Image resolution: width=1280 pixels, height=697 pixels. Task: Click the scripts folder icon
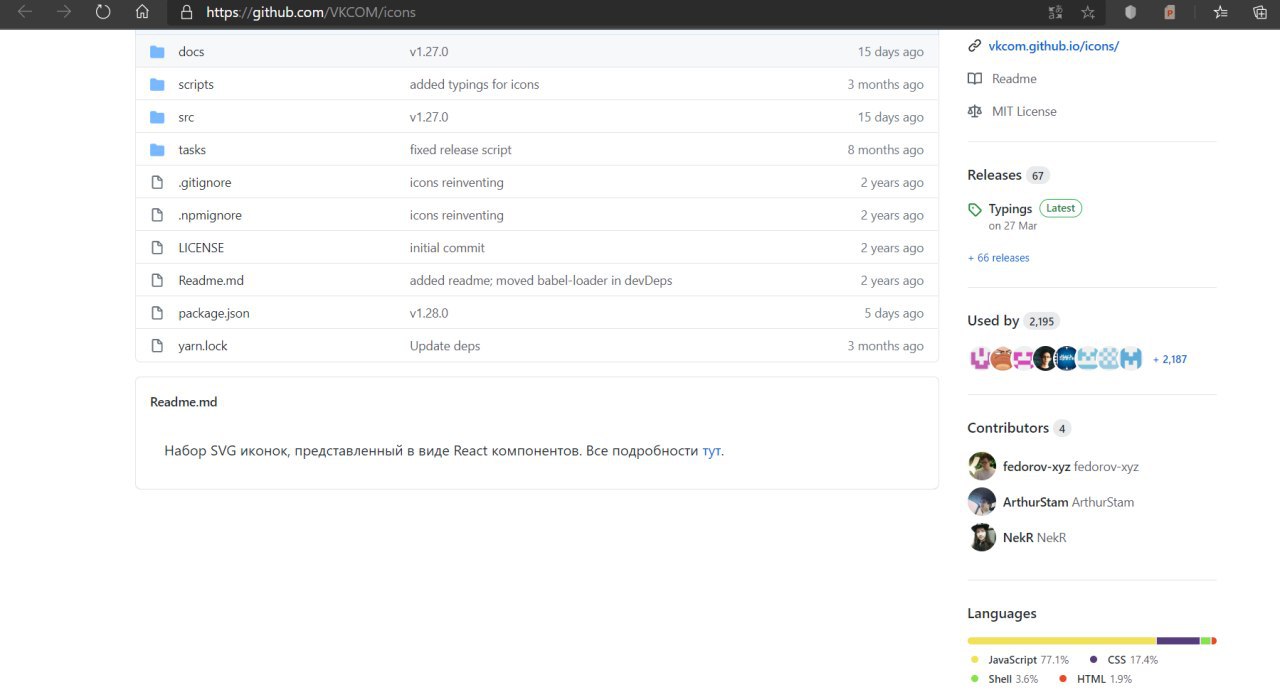[x=157, y=85]
